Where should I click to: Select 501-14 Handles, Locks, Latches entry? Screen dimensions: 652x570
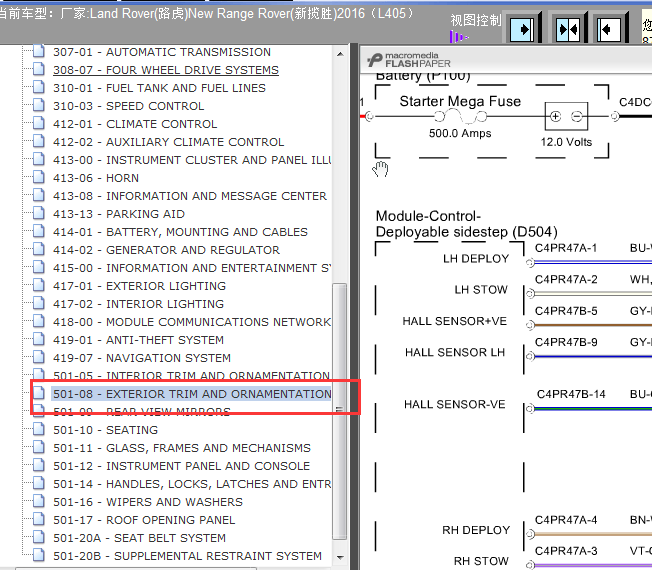point(192,484)
